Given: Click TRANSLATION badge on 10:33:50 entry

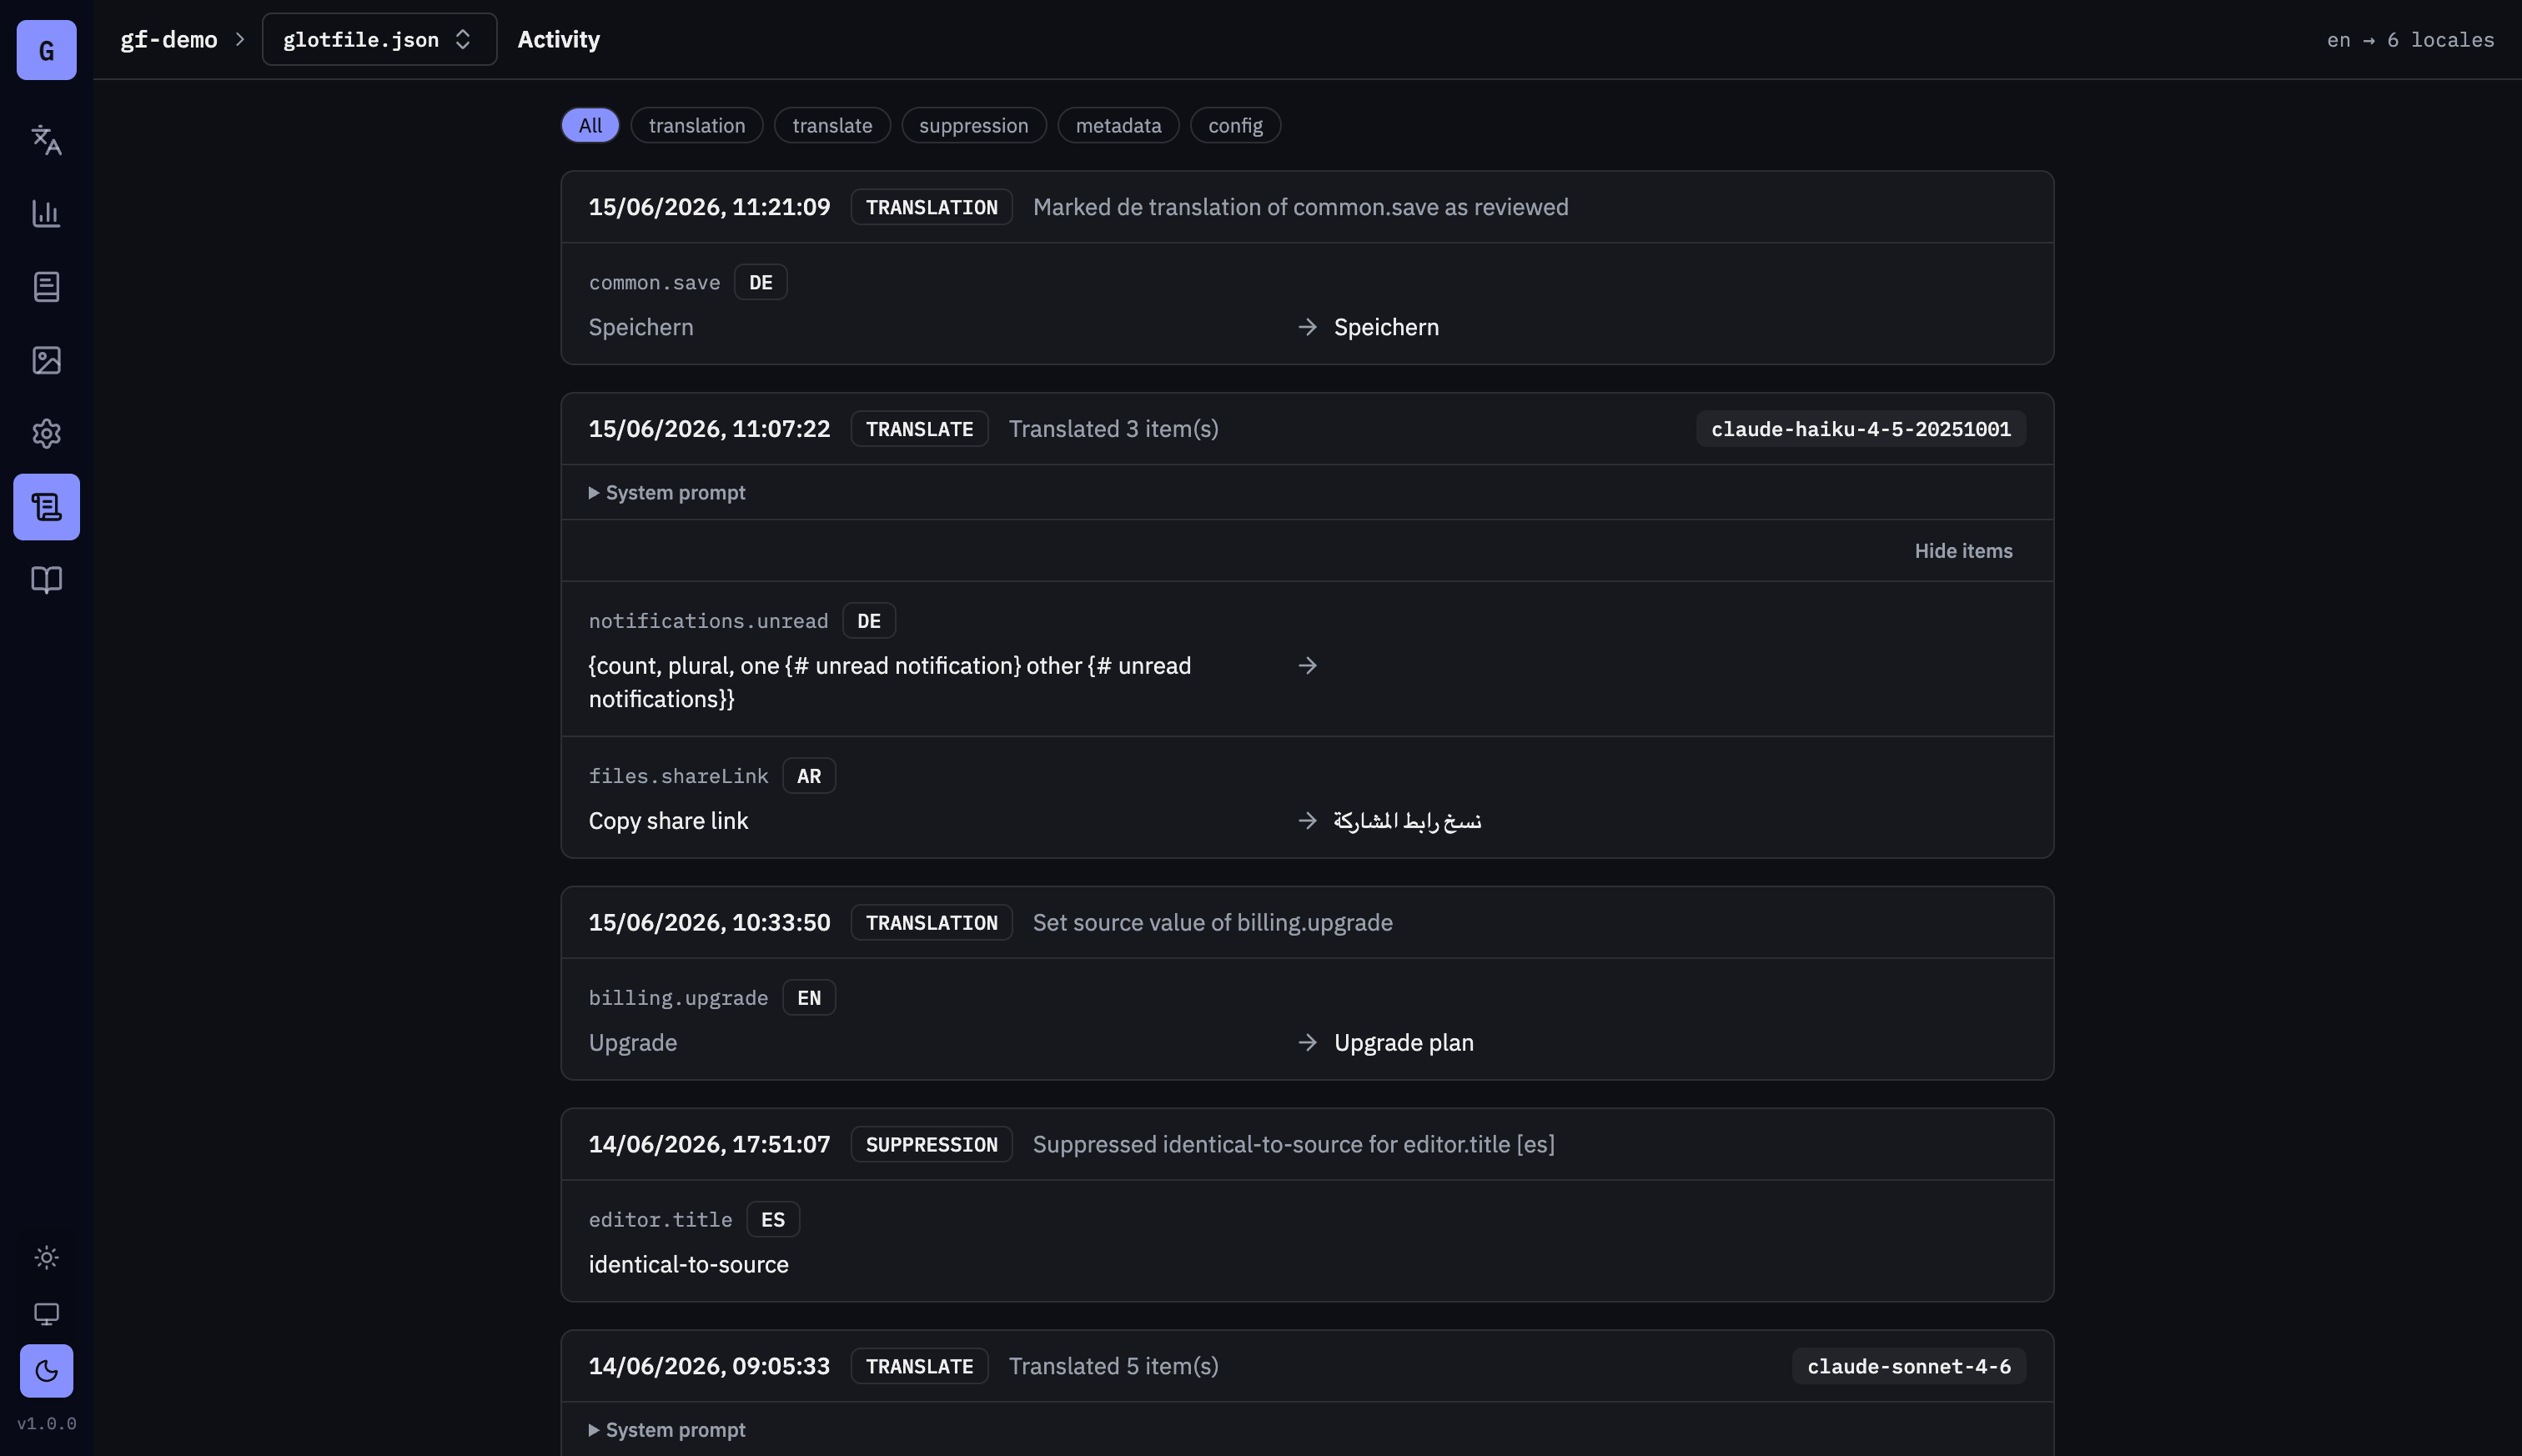Looking at the screenshot, I should [x=931, y=922].
